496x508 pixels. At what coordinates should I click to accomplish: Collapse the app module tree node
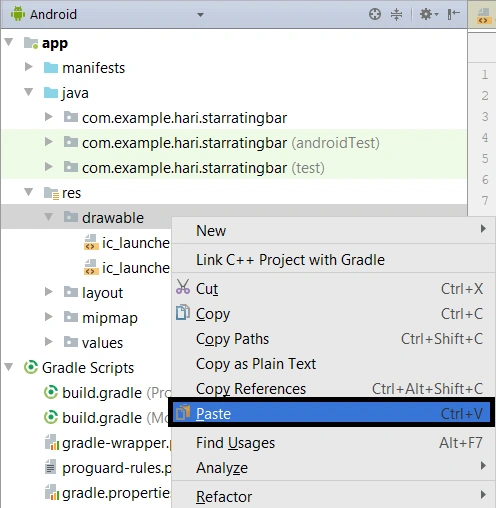tap(9, 42)
